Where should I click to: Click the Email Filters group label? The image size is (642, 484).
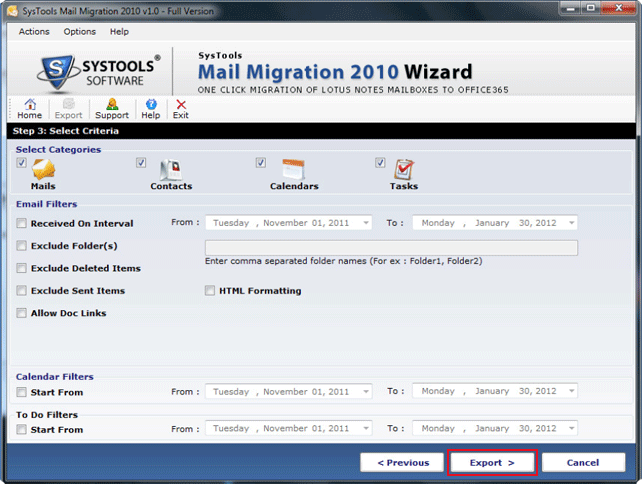coord(46,204)
